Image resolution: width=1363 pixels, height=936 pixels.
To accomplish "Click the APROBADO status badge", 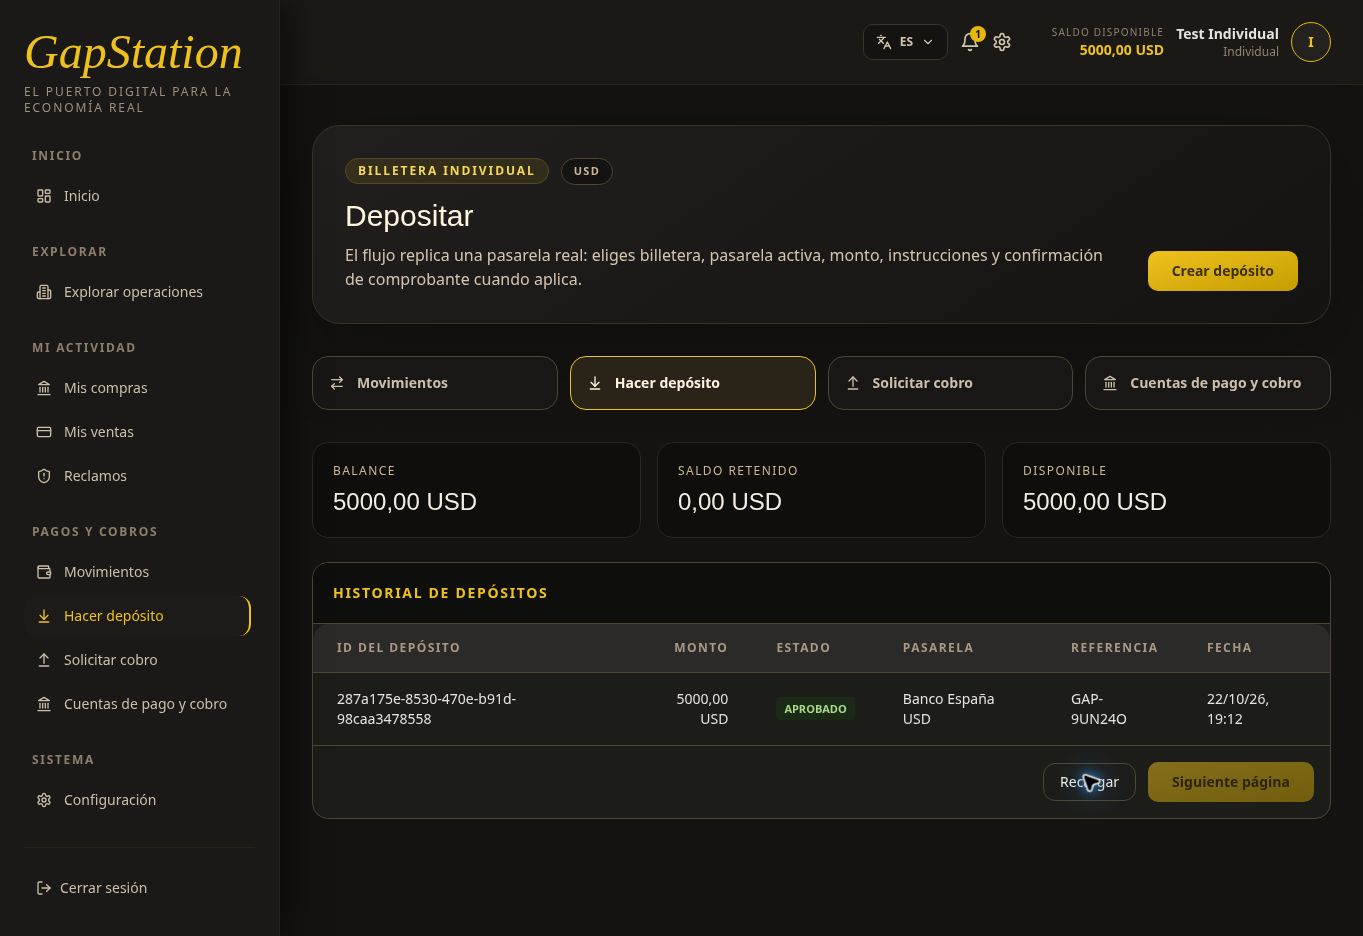I will [815, 709].
